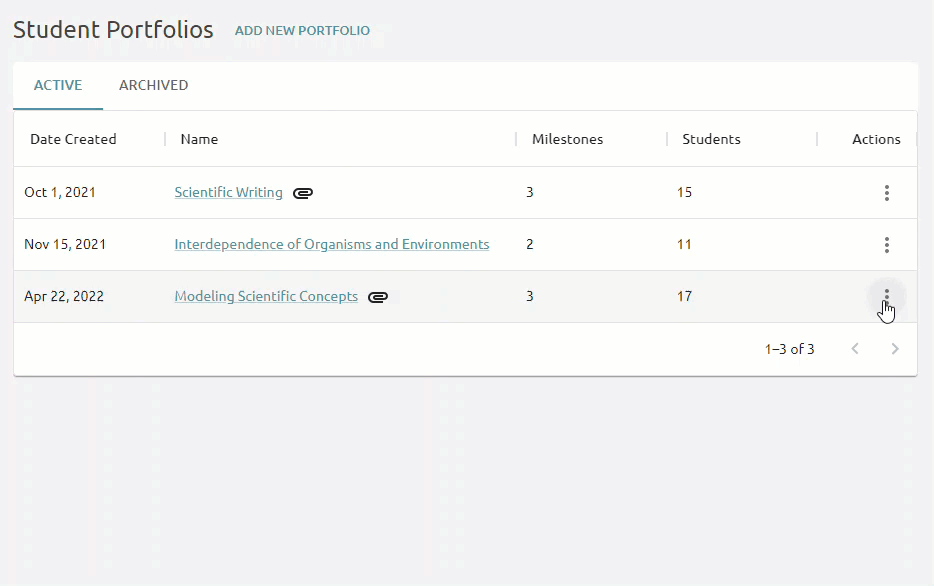Go to the previous page arrow
This screenshot has width=934, height=586.
coord(855,349)
